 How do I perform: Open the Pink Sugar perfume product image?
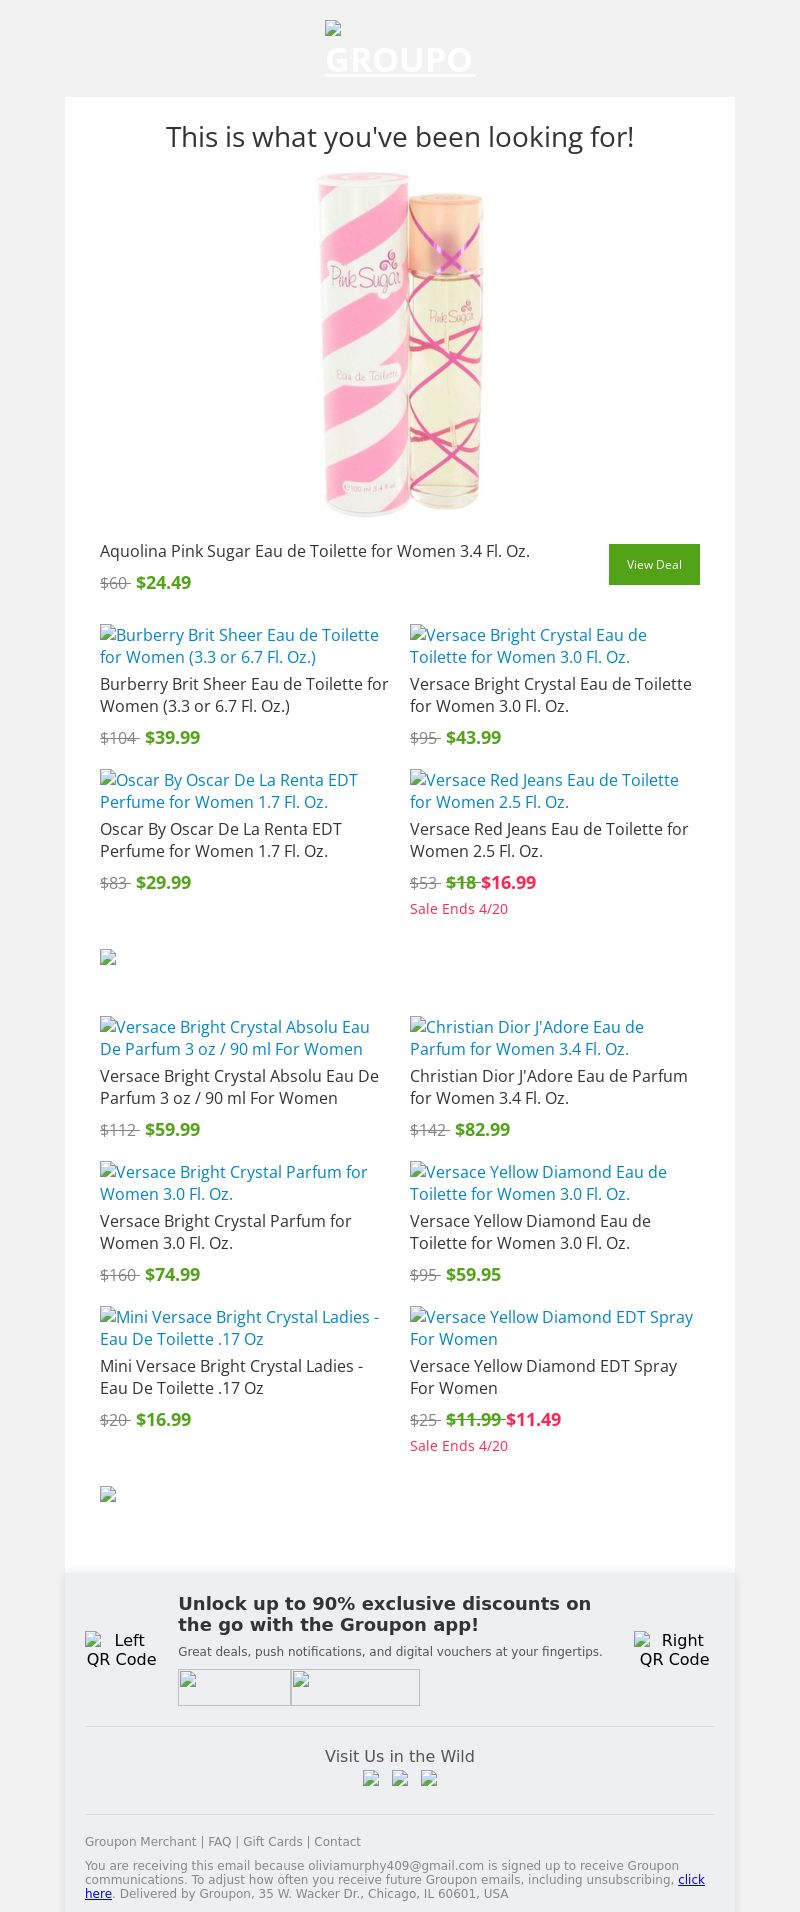(x=400, y=343)
